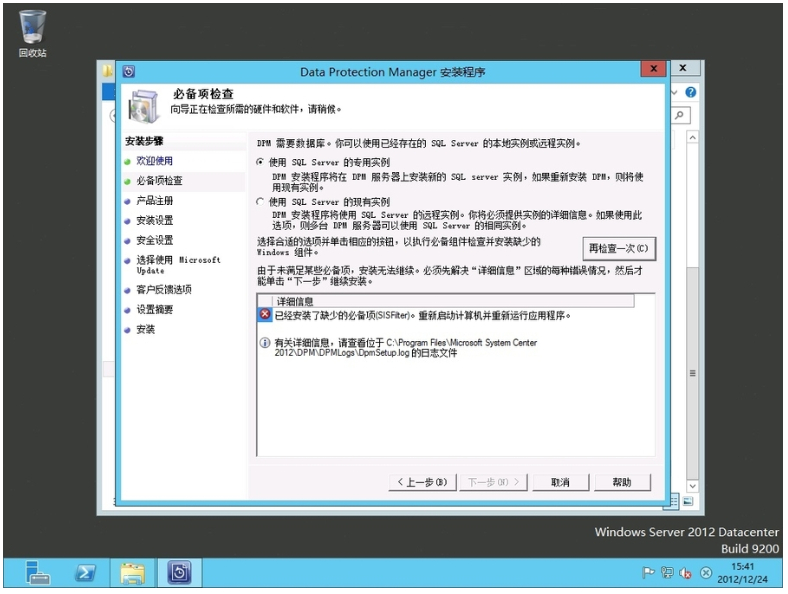Select the 安装设置 setup step
This screenshot has width=788, height=594.
pyautogui.click(x=154, y=220)
